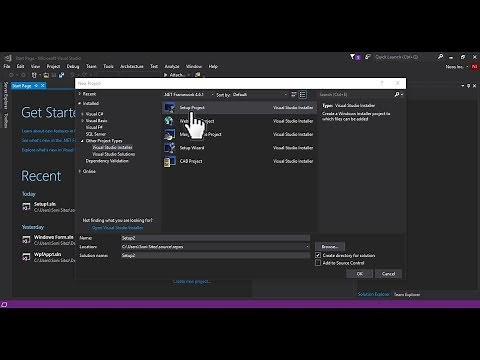Screen dimensions: 480x360
Task: Select the Setup Wizard template icon
Action: pos(169,148)
